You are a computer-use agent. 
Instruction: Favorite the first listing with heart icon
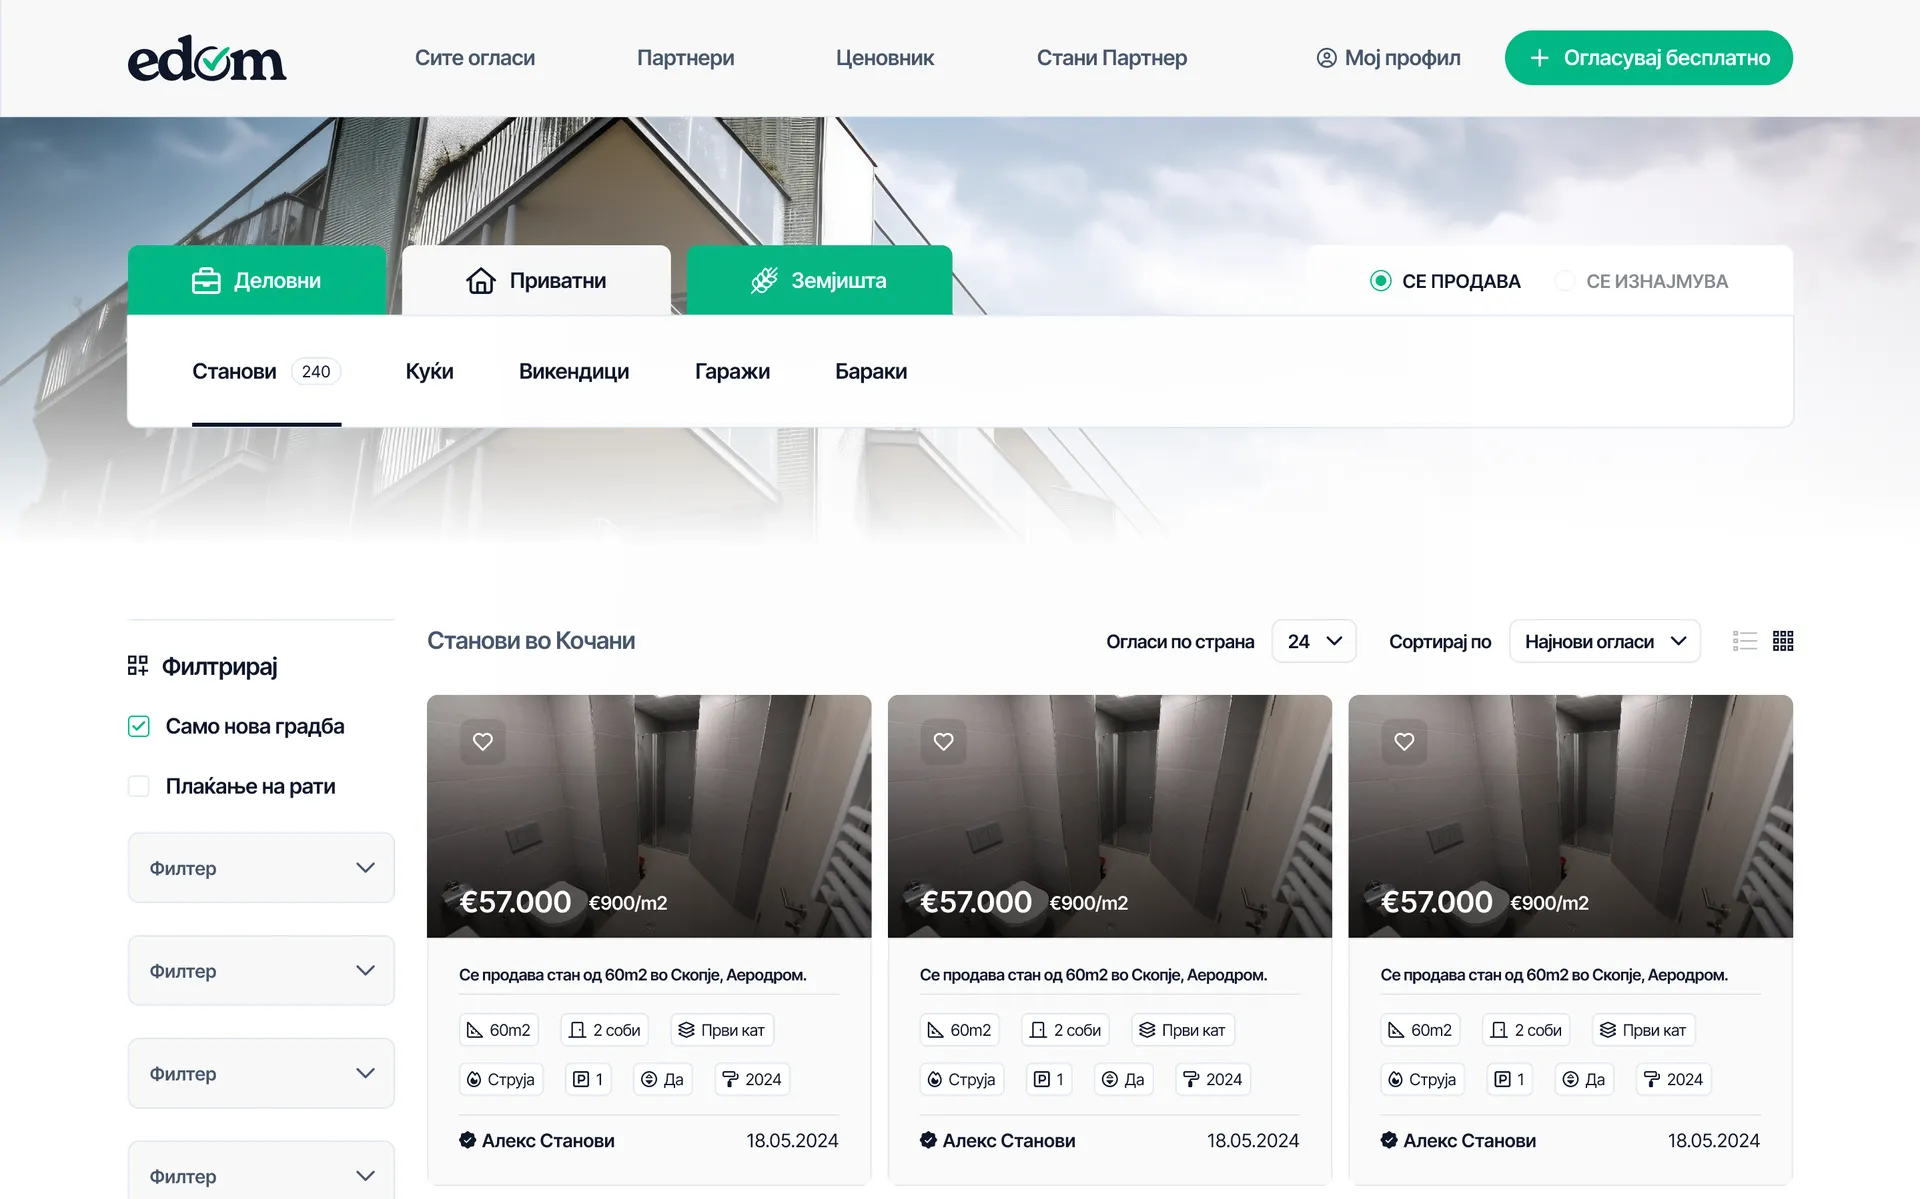pos(483,742)
